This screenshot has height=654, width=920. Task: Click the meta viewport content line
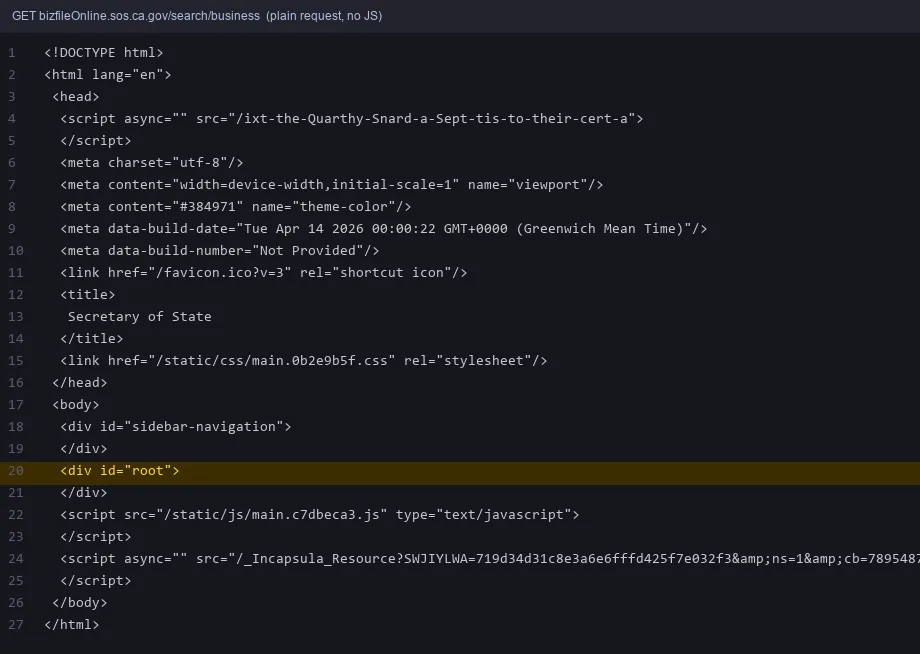click(332, 185)
